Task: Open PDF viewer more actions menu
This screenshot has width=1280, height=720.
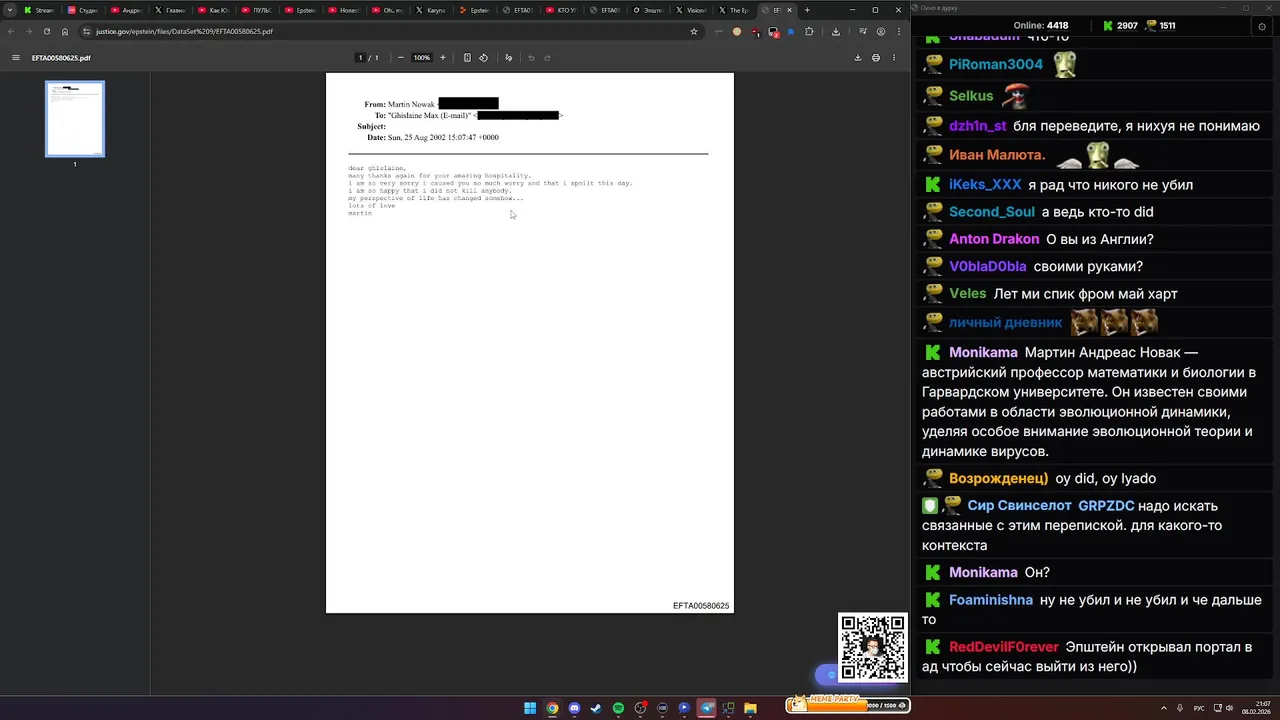Action: [x=894, y=58]
